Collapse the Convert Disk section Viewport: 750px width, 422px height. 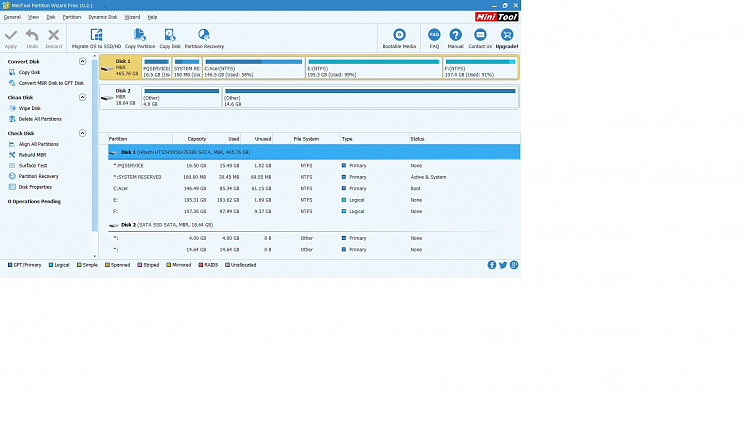click(82, 61)
